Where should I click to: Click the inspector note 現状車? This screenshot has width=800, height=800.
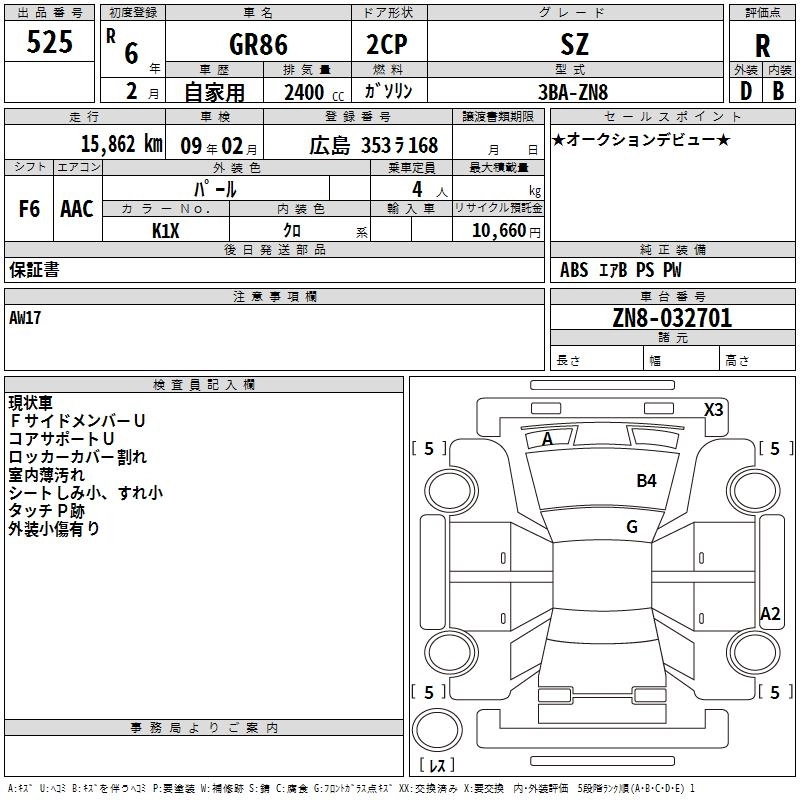[31, 403]
